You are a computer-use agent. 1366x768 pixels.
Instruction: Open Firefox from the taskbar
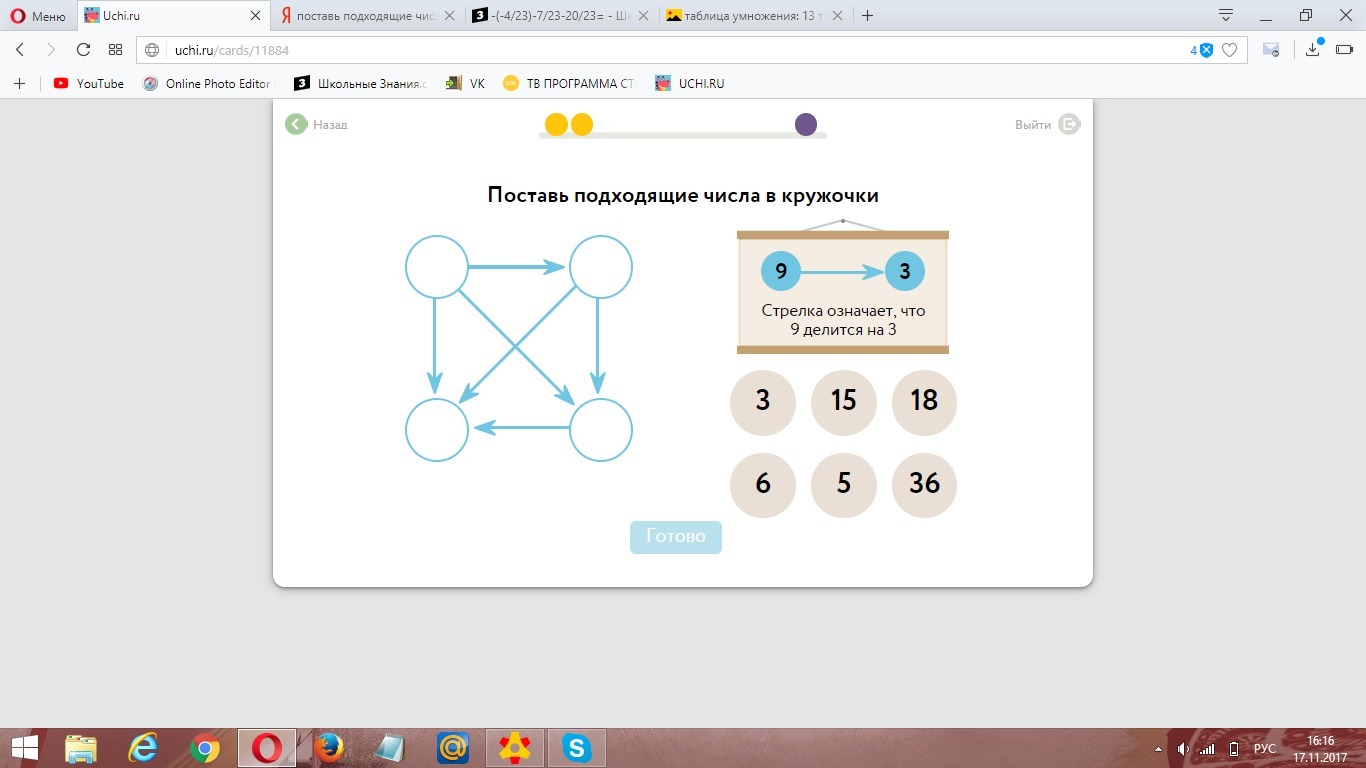coord(328,747)
